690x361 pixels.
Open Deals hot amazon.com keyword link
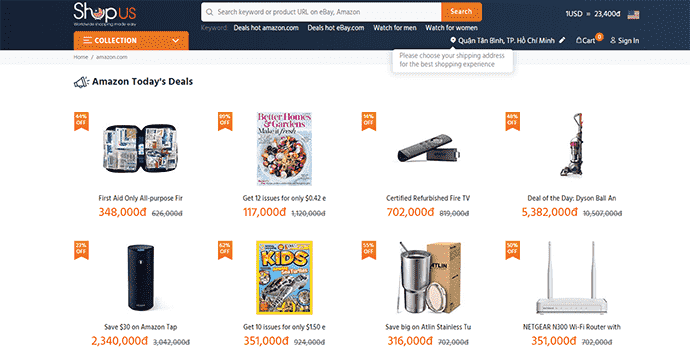266,28
